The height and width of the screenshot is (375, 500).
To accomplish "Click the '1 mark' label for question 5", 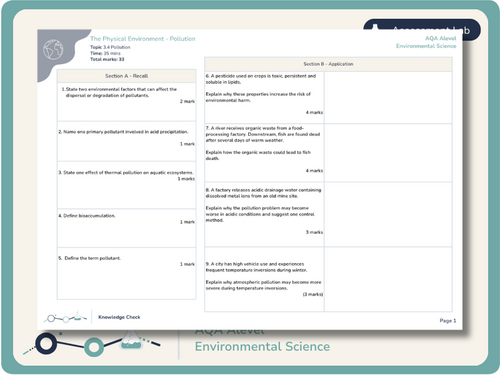I will (x=187, y=264).
